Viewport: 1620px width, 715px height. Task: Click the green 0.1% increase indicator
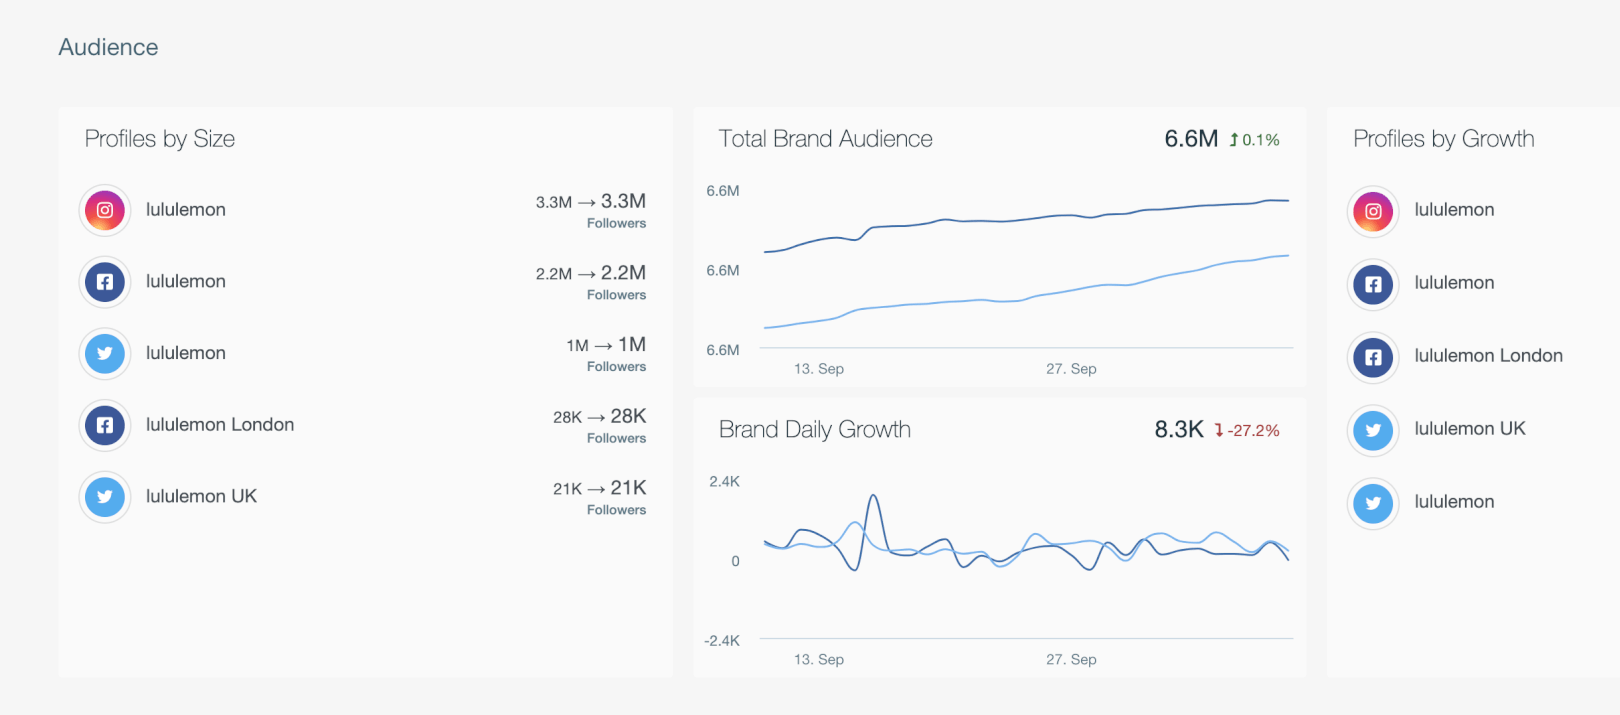coord(1255,140)
